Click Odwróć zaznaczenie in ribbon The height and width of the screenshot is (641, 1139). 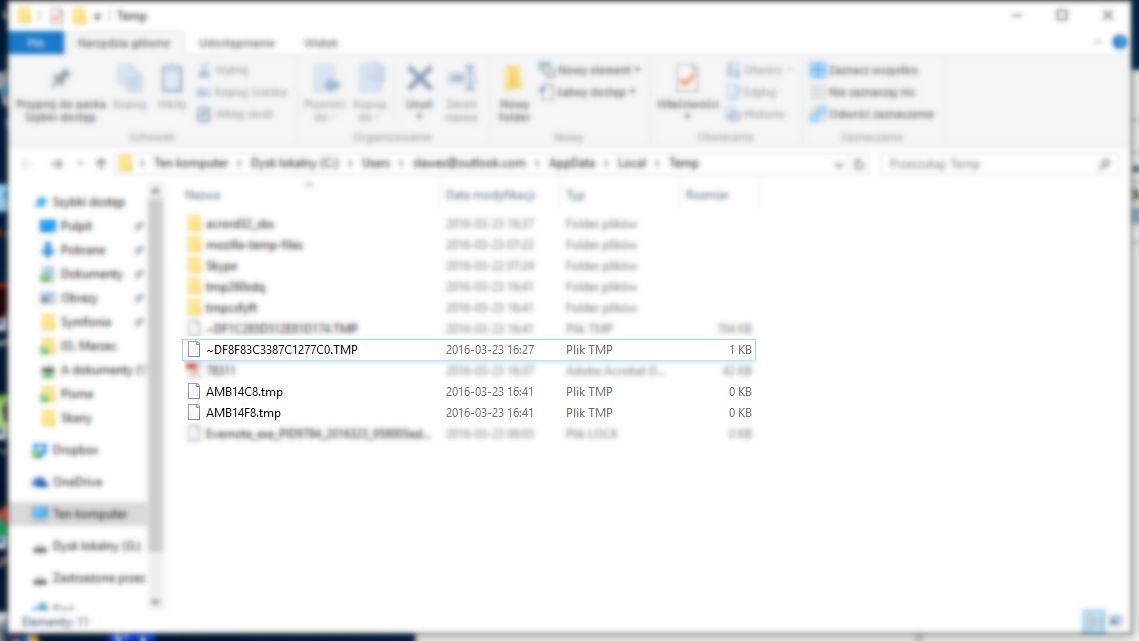click(872, 114)
